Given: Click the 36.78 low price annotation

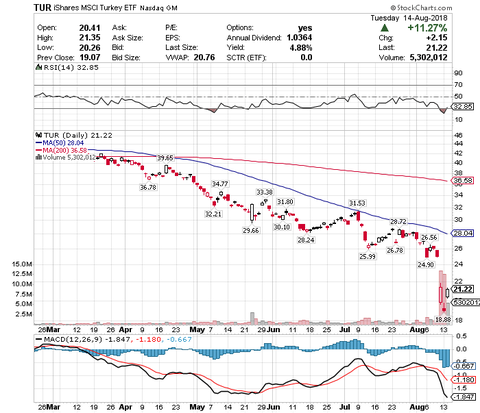Looking at the screenshot, I should (x=148, y=187).
